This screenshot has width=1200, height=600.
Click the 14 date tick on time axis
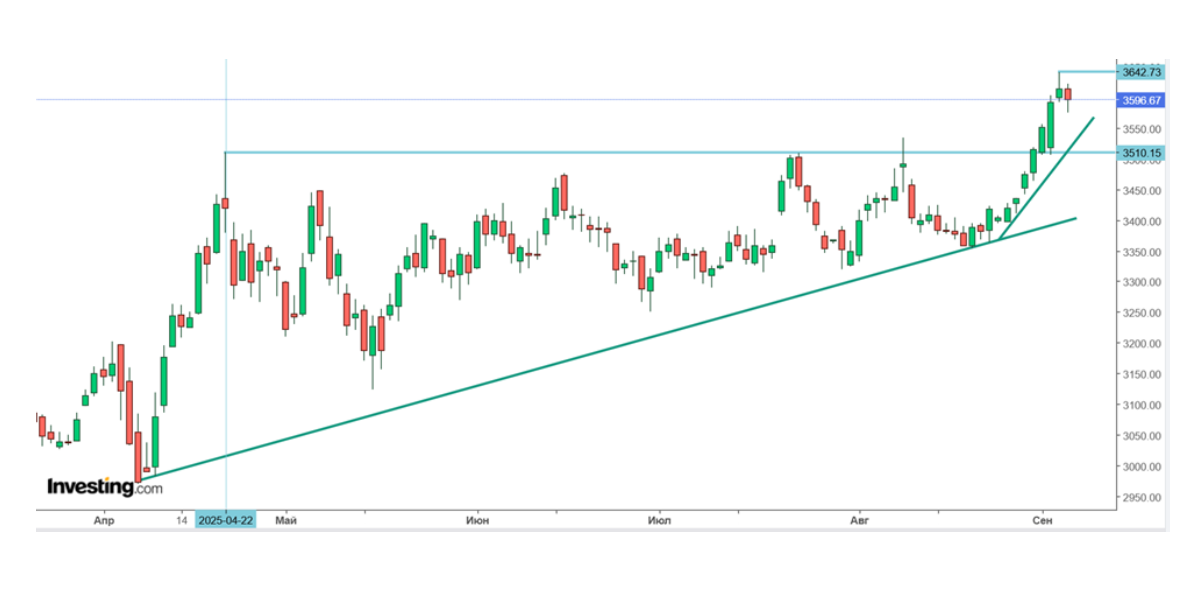[x=182, y=521]
